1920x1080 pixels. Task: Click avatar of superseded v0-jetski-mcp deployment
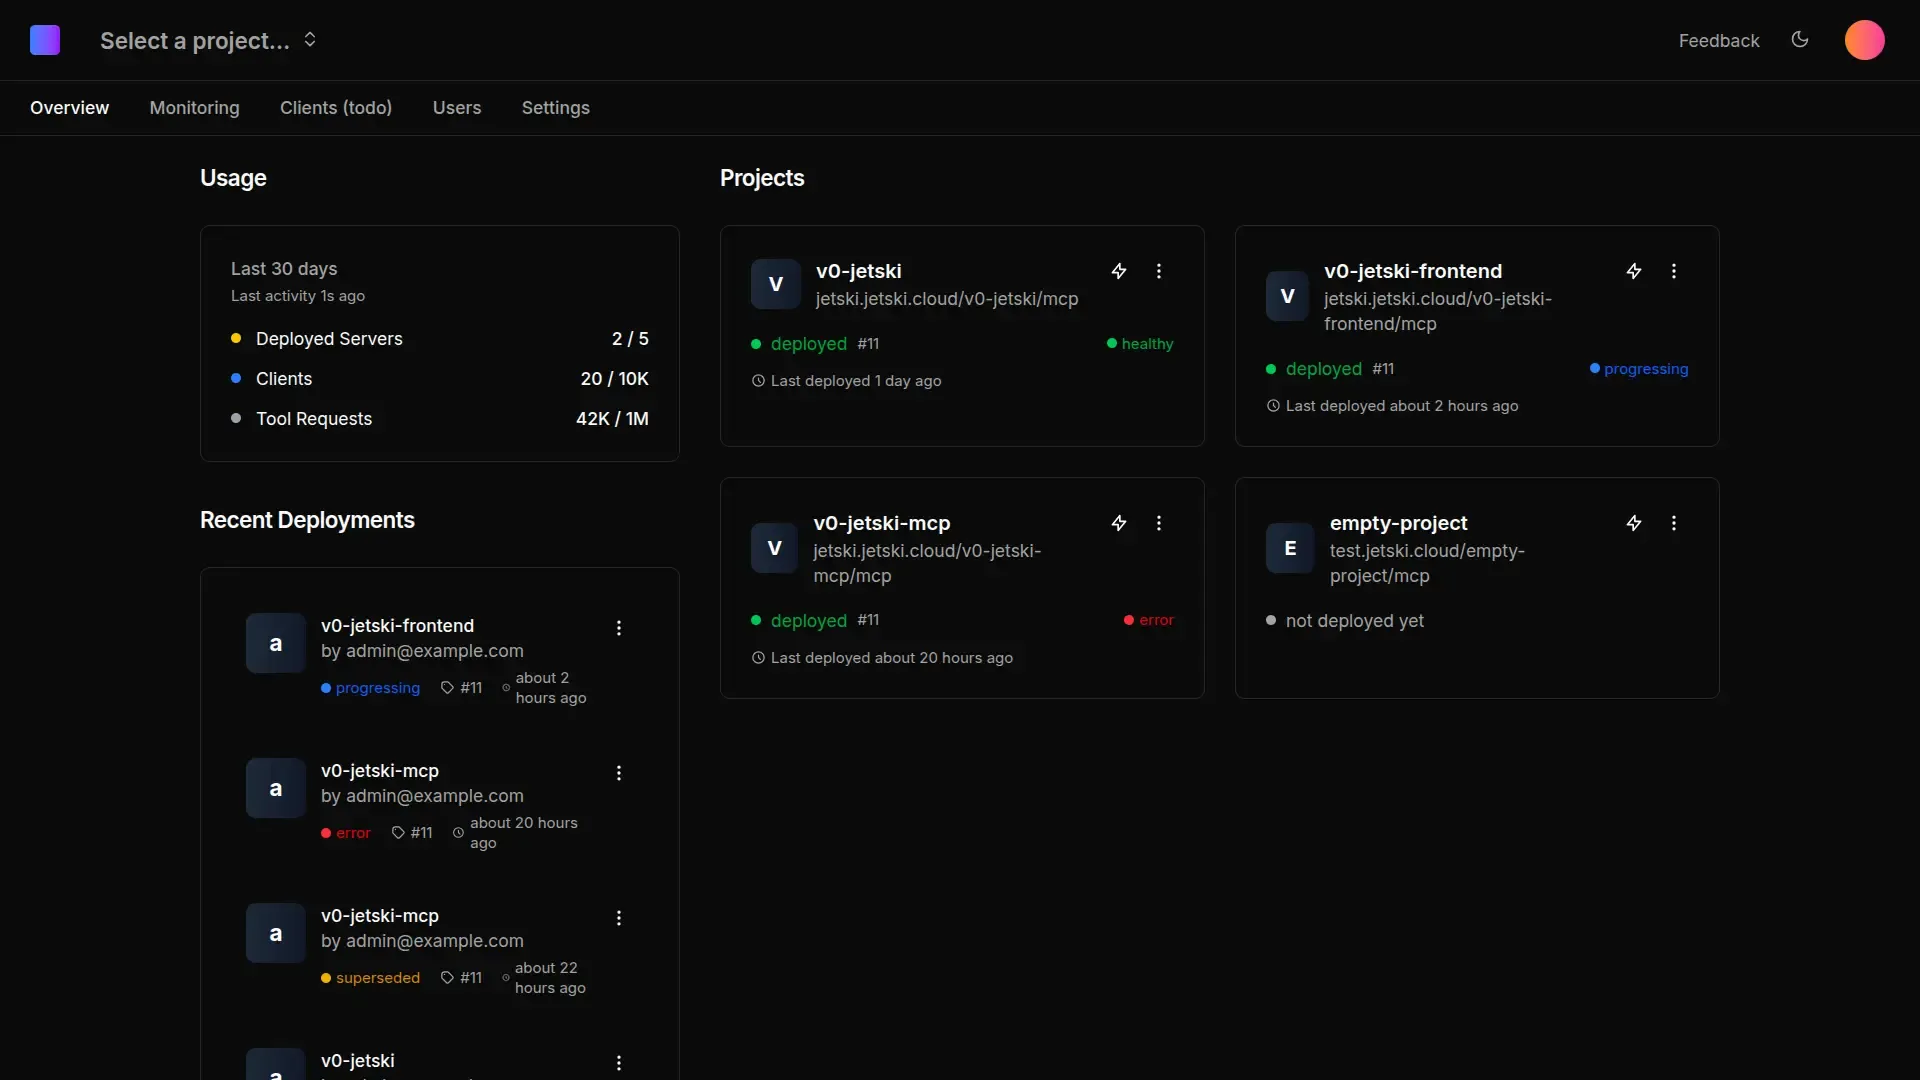coord(276,933)
